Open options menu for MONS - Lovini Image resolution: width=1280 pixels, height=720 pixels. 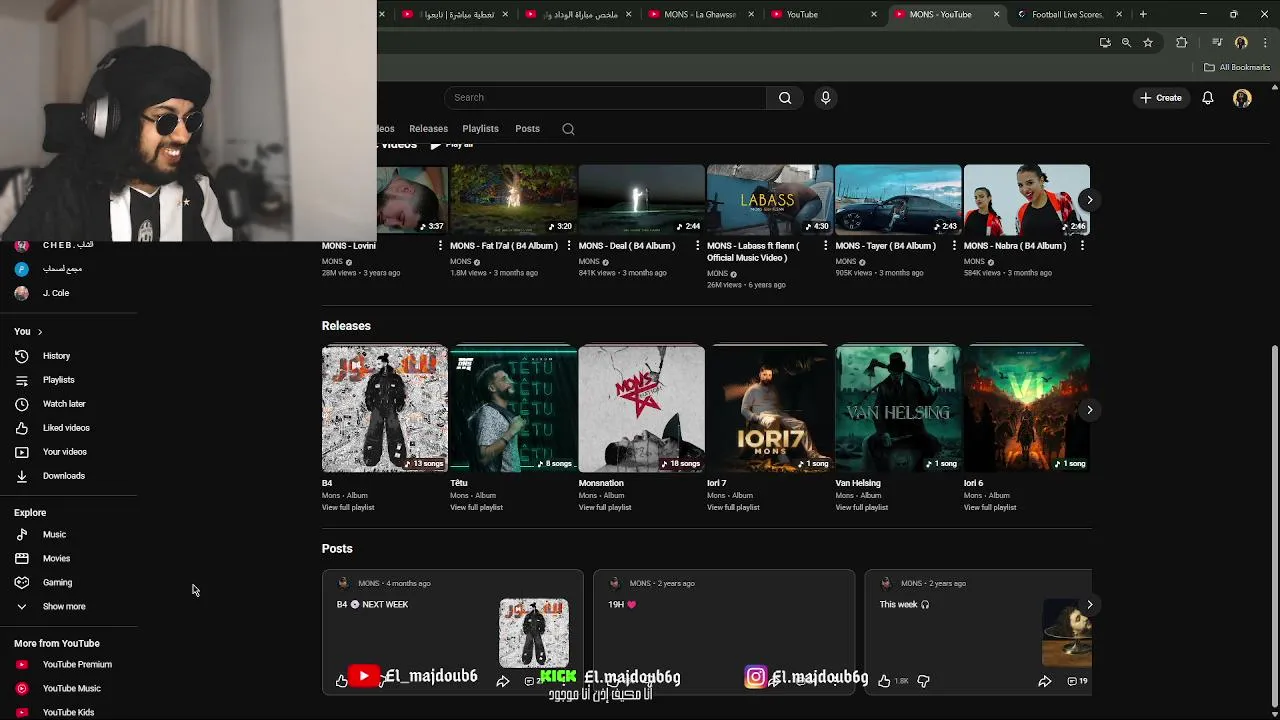[440, 246]
